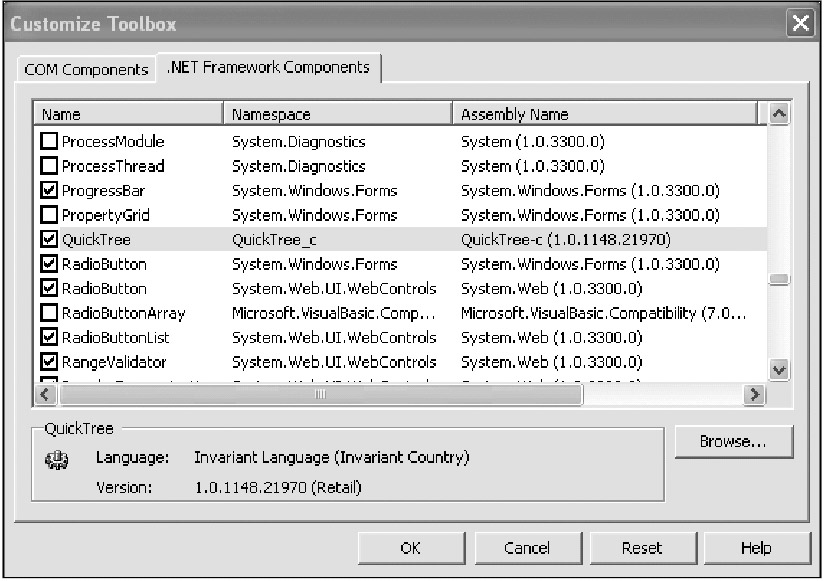
Task: Sort by the Assembly Name column header
Action: coord(604,114)
